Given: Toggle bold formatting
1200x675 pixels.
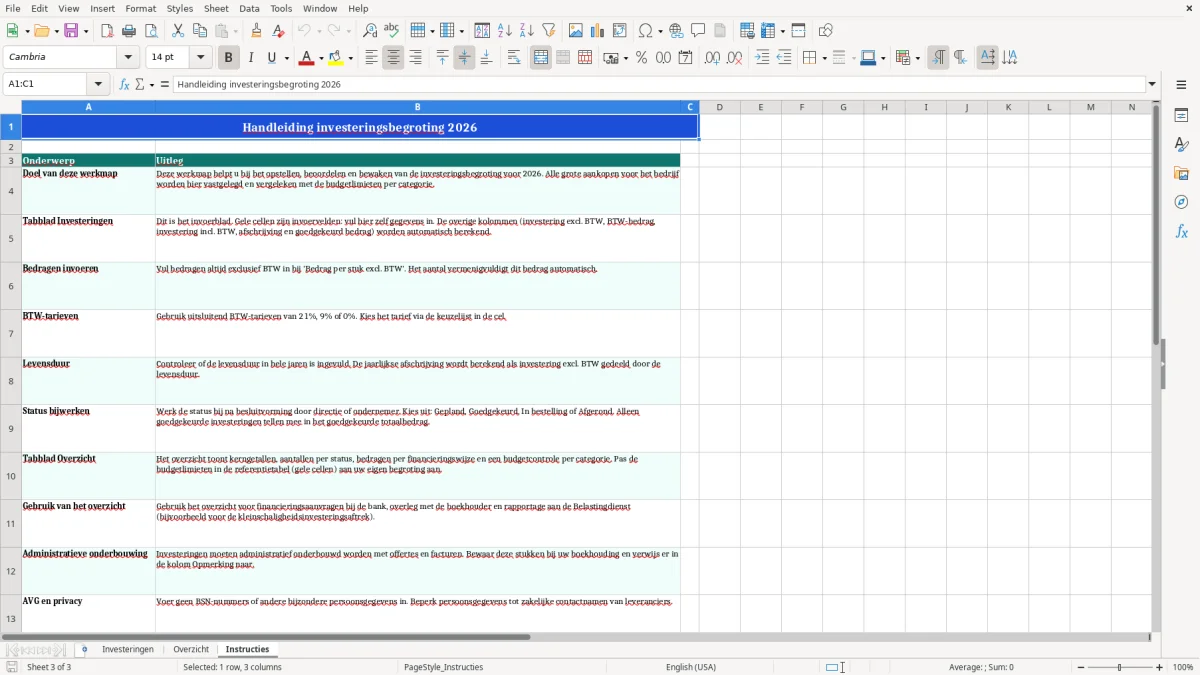Looking at the screenshot, I should [x=228, y=58].
